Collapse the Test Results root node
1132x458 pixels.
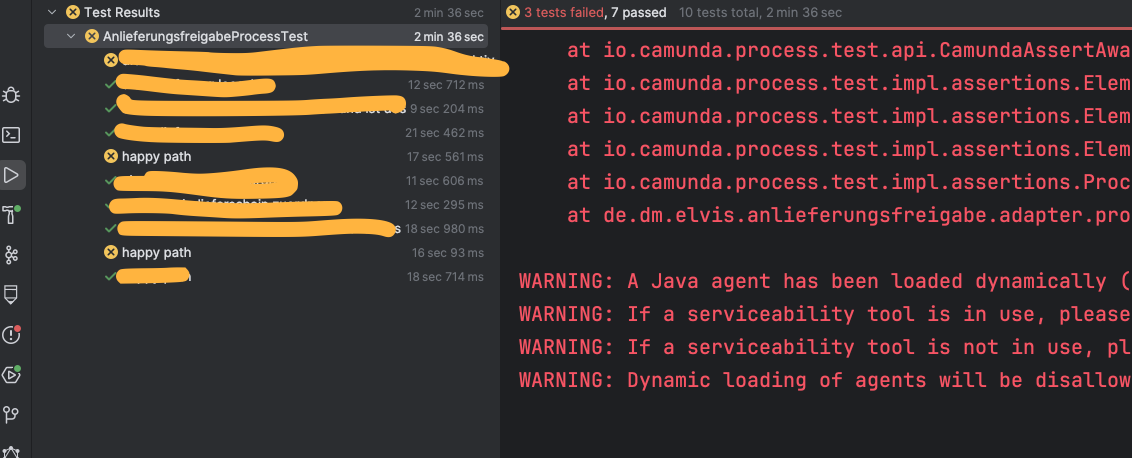click(50, 13)
